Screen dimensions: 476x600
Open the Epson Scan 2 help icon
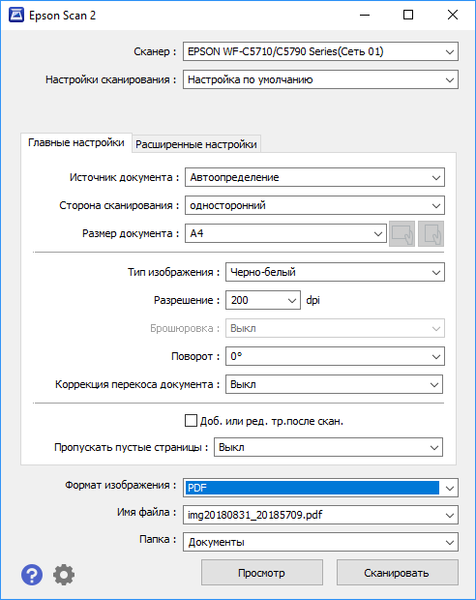click(32, 574)
